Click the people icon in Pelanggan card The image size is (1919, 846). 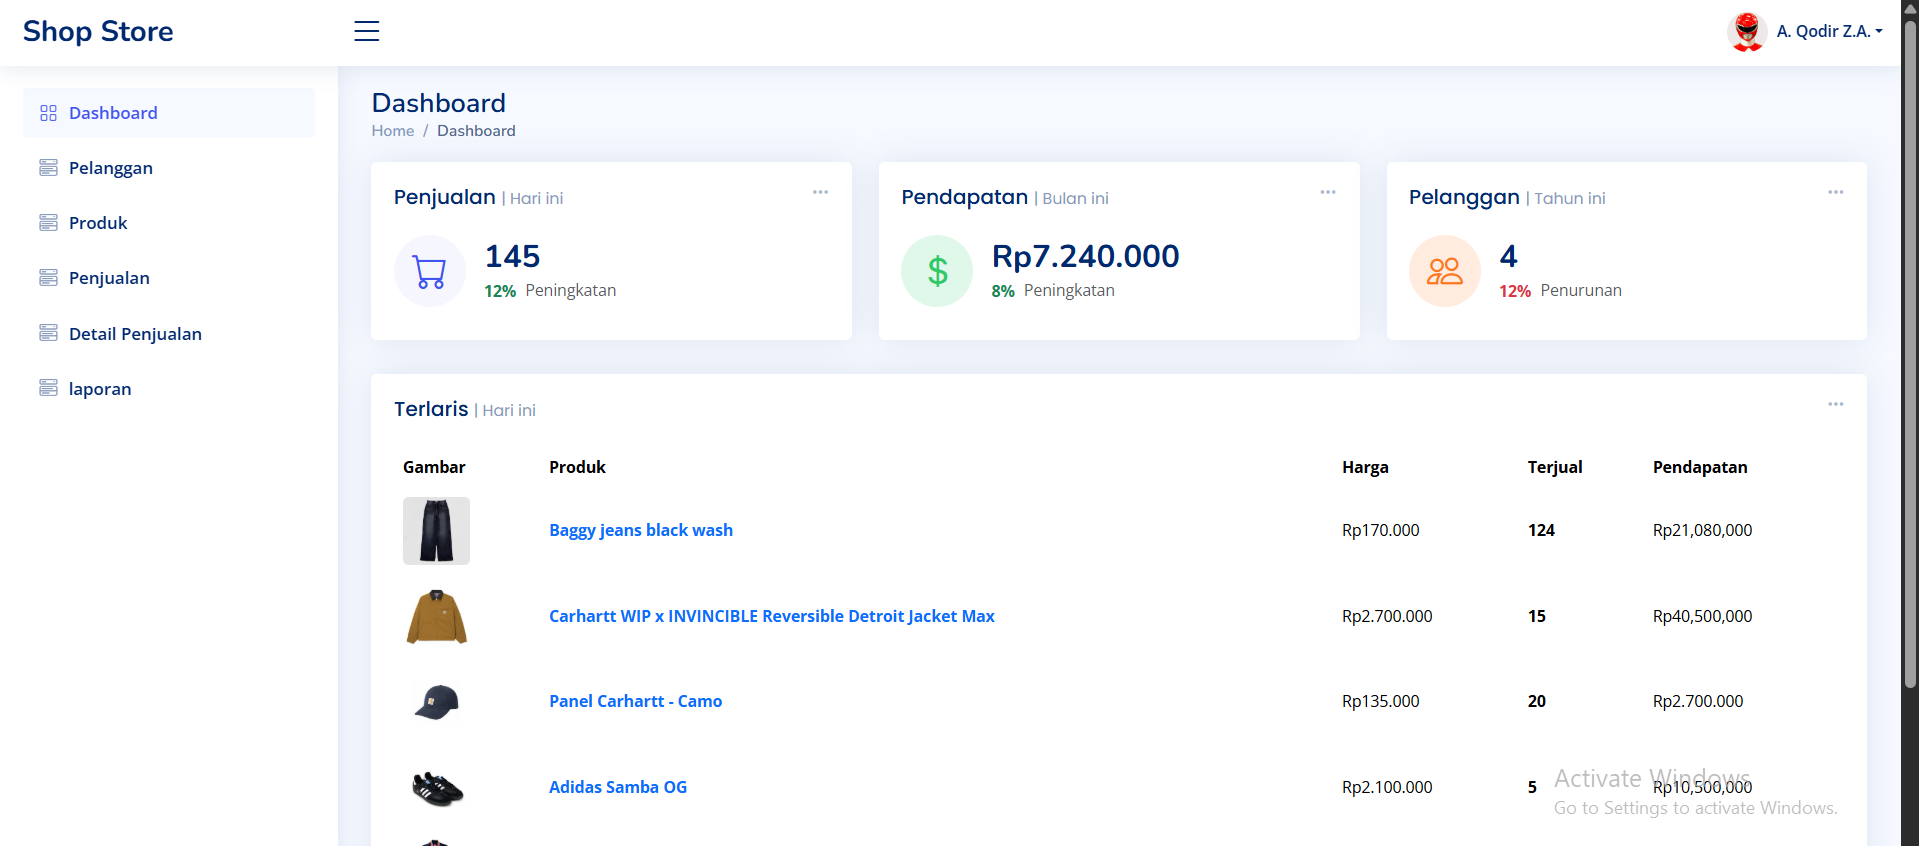click(1444, 271)
